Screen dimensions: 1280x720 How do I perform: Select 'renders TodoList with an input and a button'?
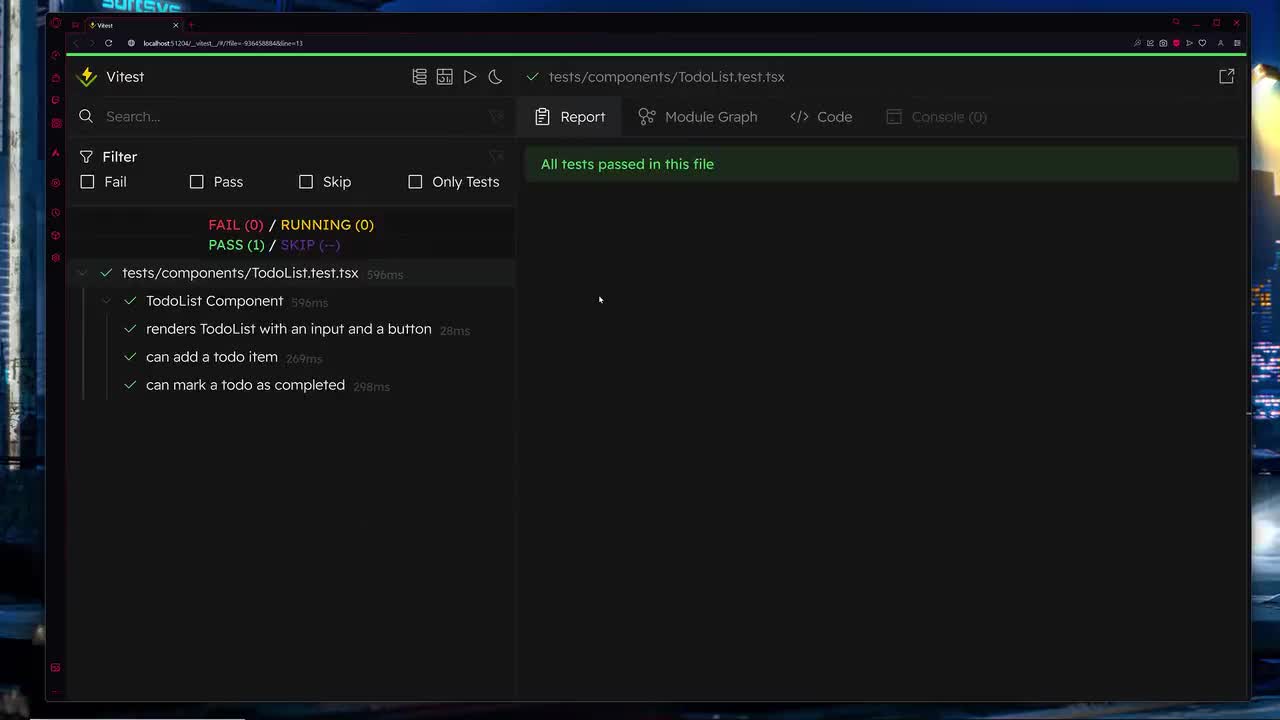(x=289, y=329)
